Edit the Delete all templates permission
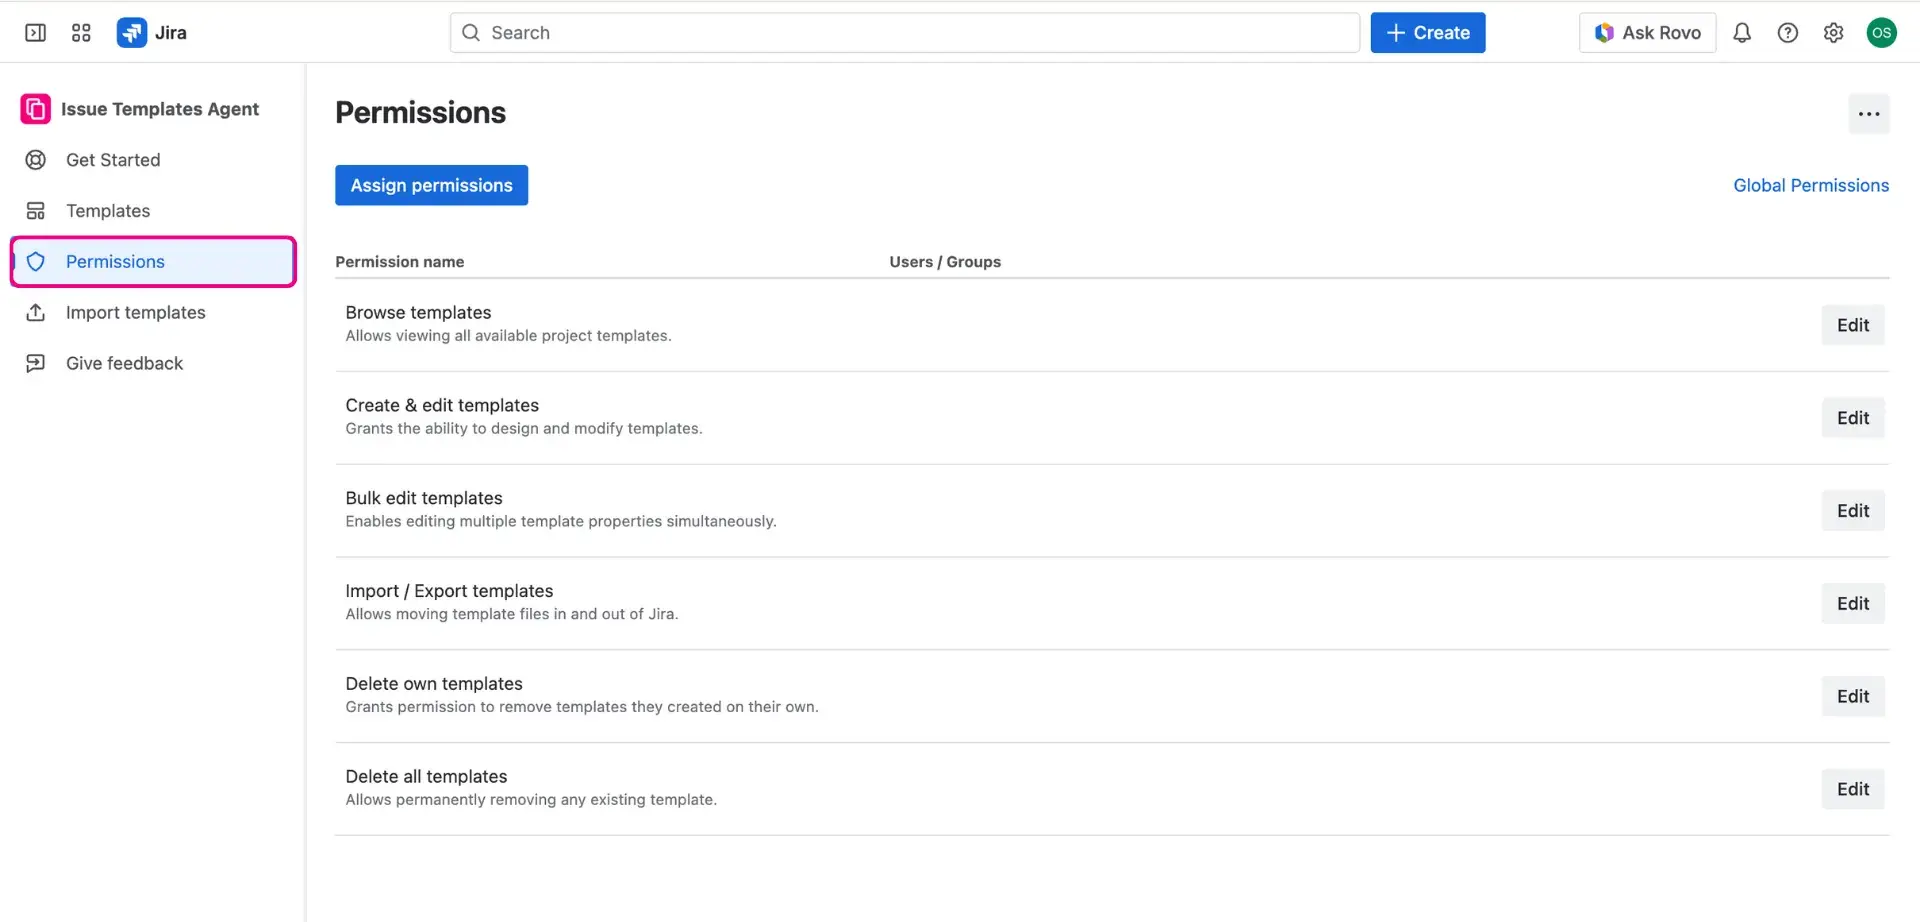Viewport: 1920px width, 922px height. tap(1852, 789)
